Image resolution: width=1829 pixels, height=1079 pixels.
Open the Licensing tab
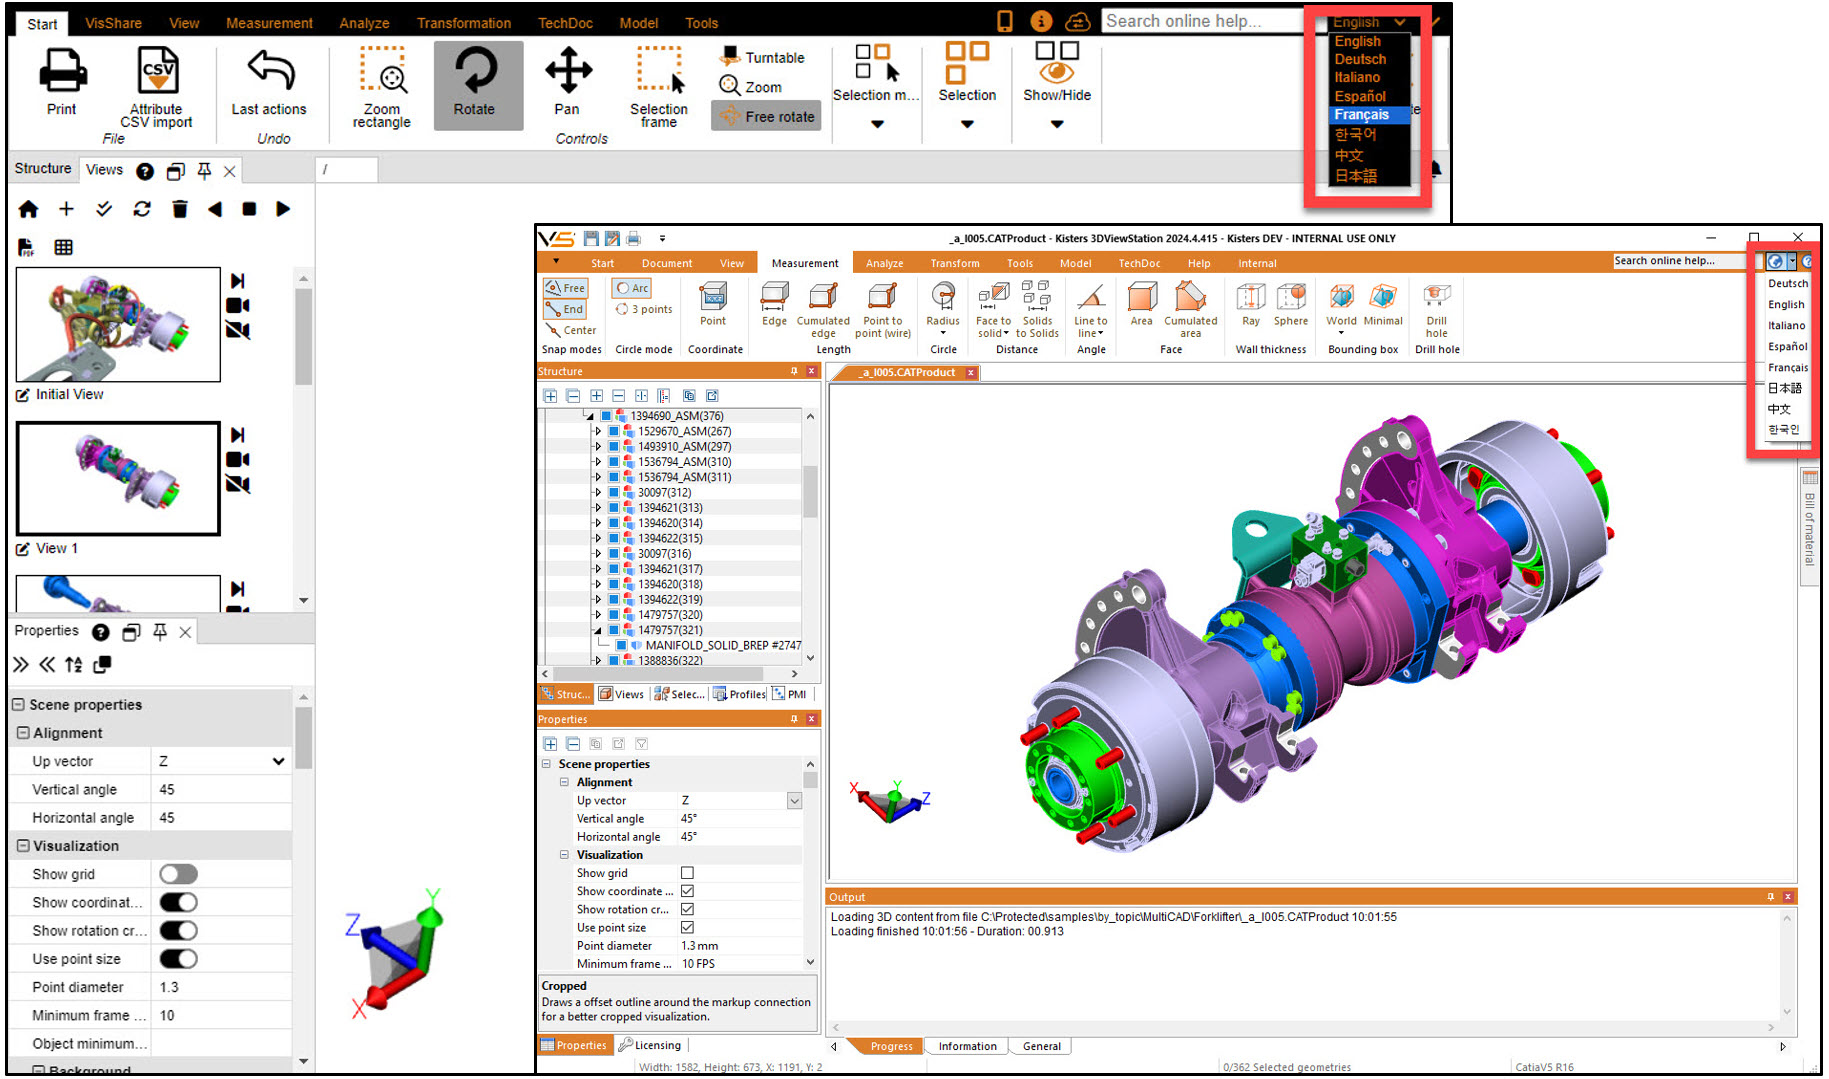(650, 1045)
